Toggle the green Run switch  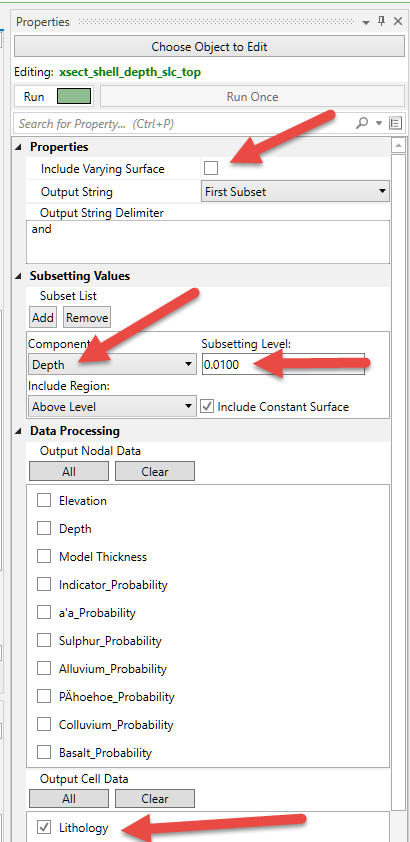pos(74,97)
